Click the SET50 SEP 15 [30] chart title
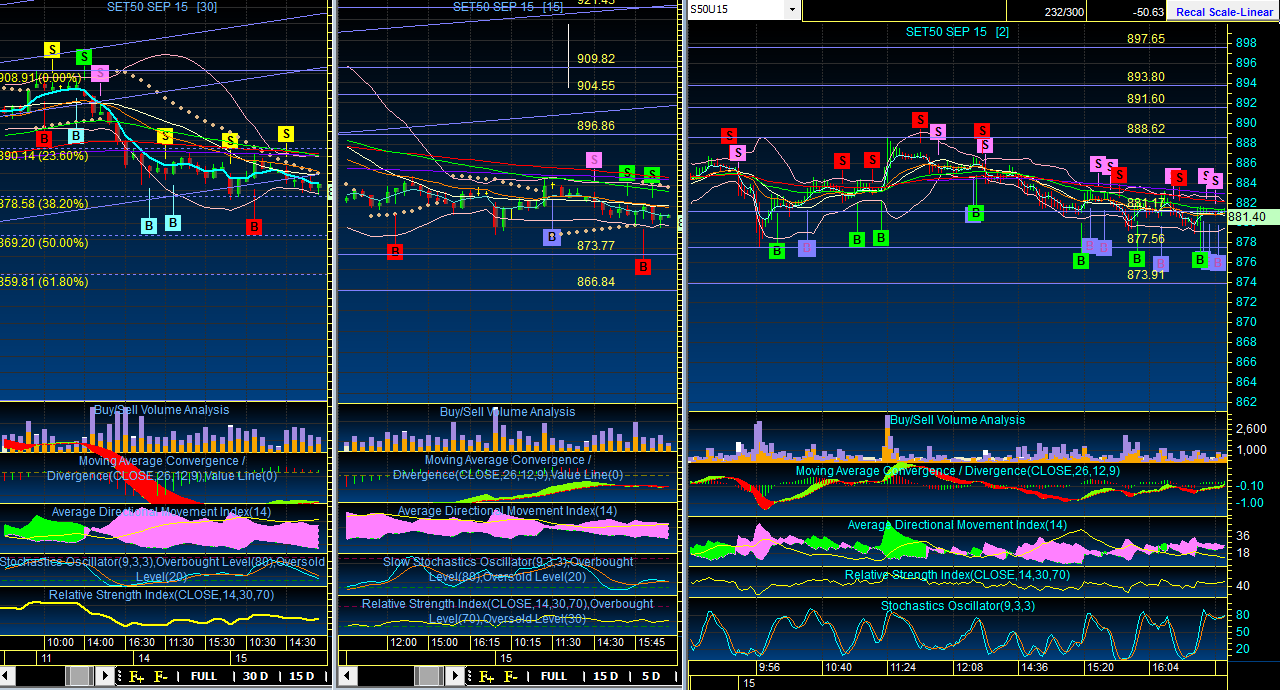The height and width of the screenshot is (690, 1280). click(x=163, y=6)
